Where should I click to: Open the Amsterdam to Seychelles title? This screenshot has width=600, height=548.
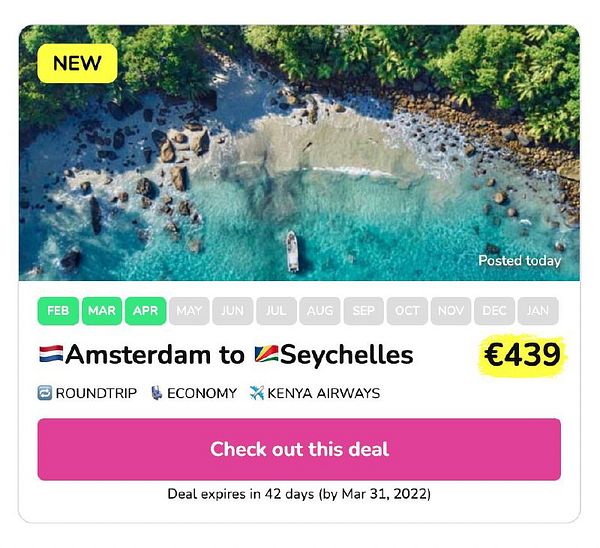point(240,355)
